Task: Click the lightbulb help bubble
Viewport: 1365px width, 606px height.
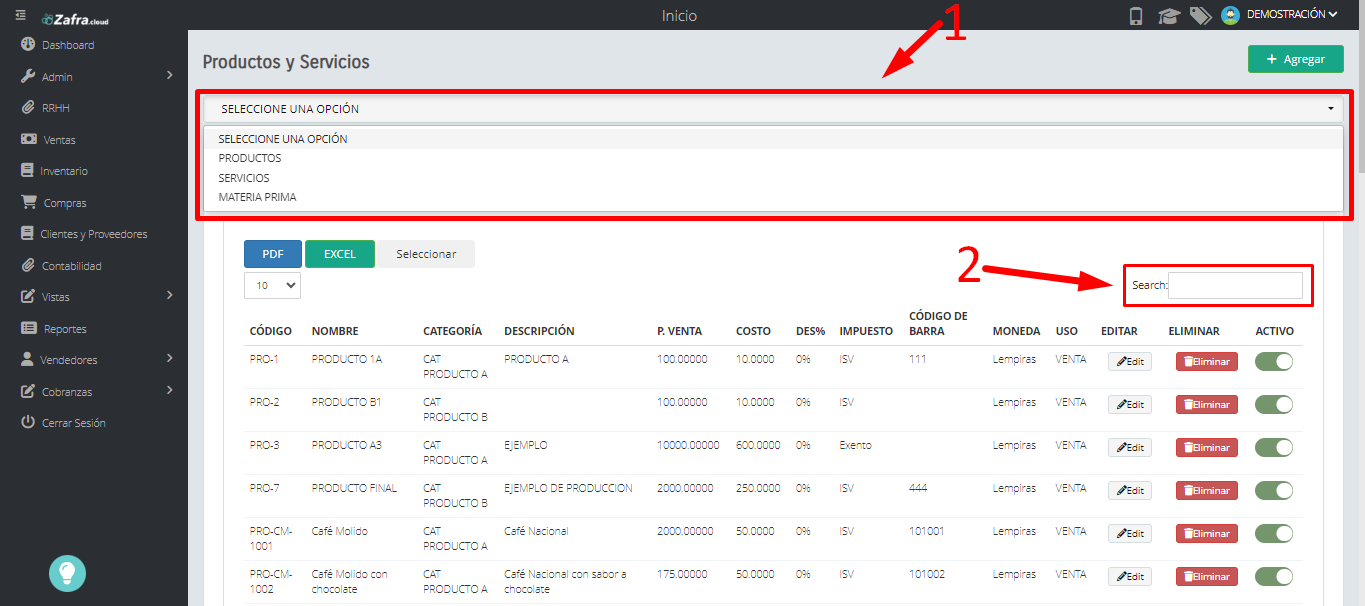Action: point(68,573)
